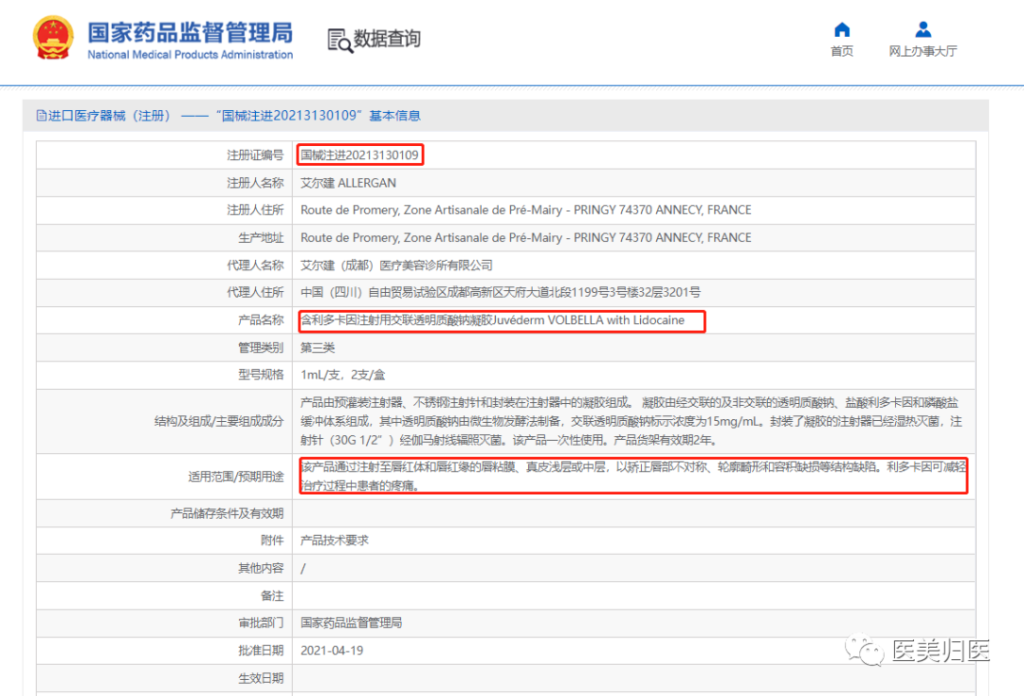
Task: Click the 注册人住所 address value
Action: point(526,210)
